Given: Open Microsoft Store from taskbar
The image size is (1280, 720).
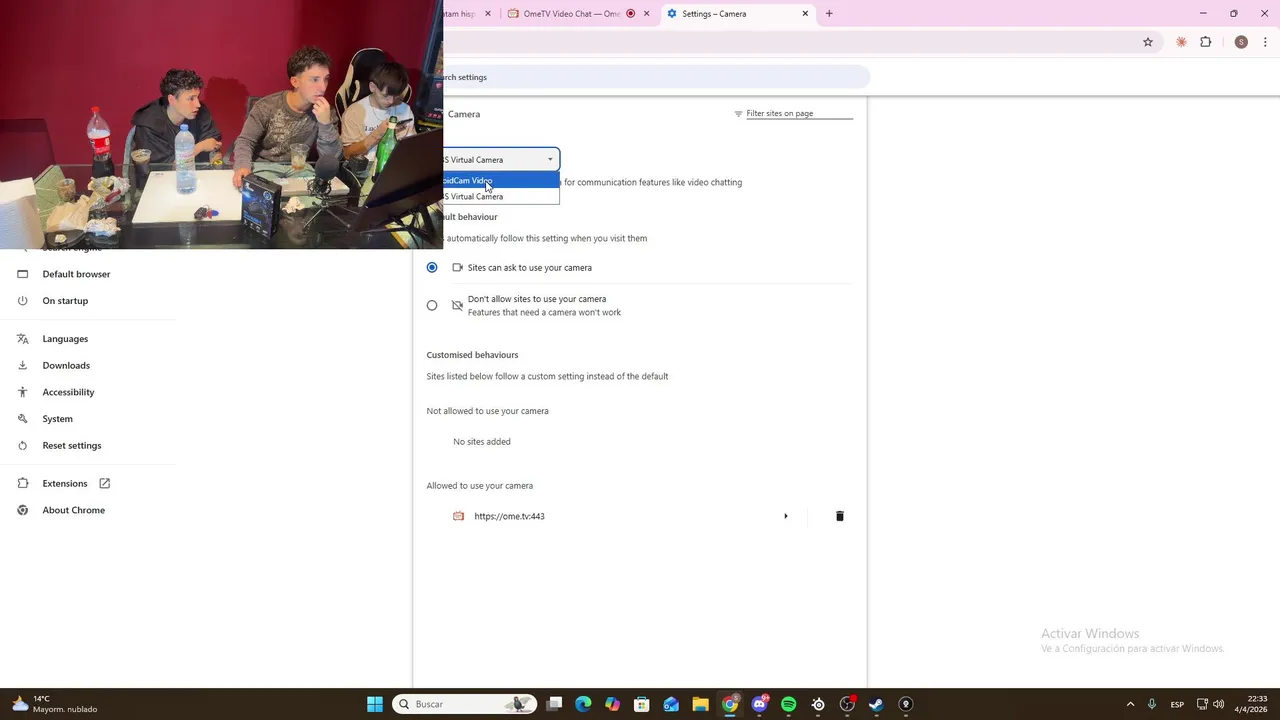Looking at the screenshot, I should (642, 704).
